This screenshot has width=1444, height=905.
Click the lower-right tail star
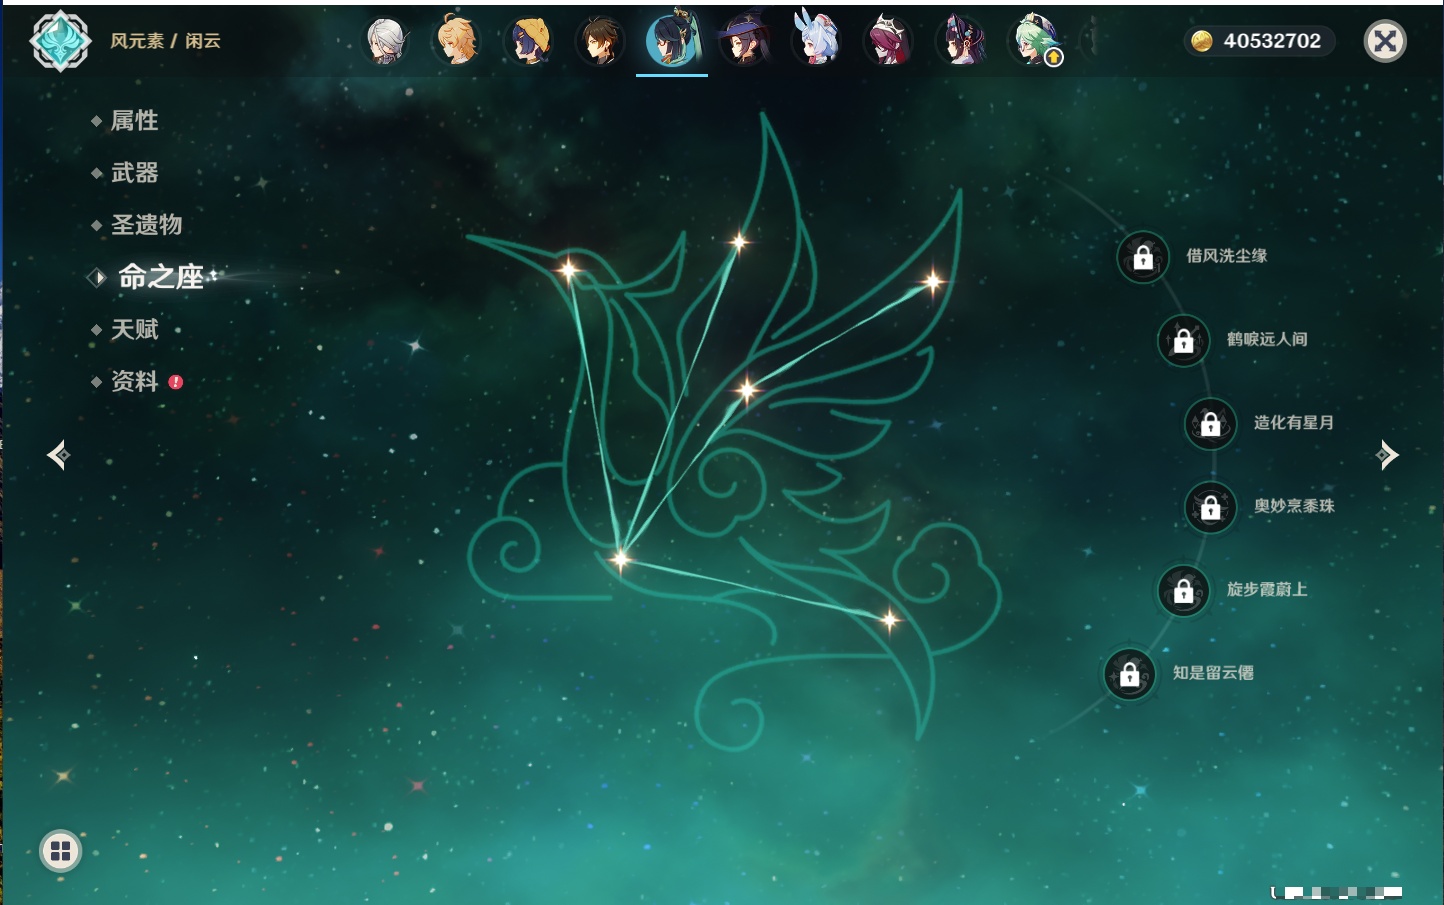click(x=889, y=620)
